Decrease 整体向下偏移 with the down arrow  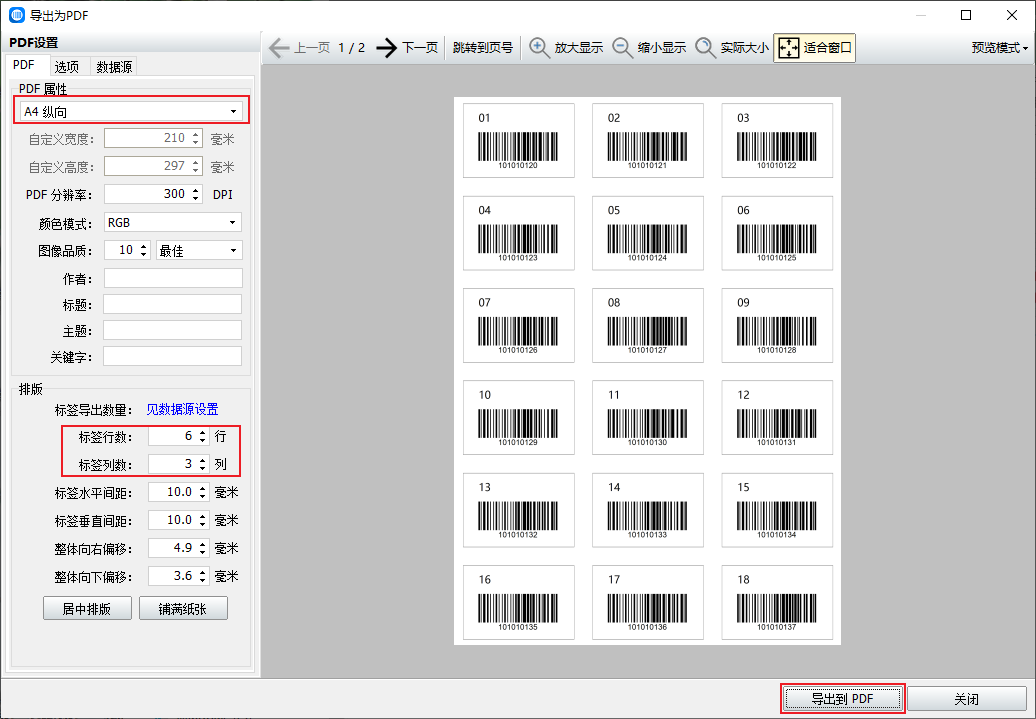(x=203, y=580)
